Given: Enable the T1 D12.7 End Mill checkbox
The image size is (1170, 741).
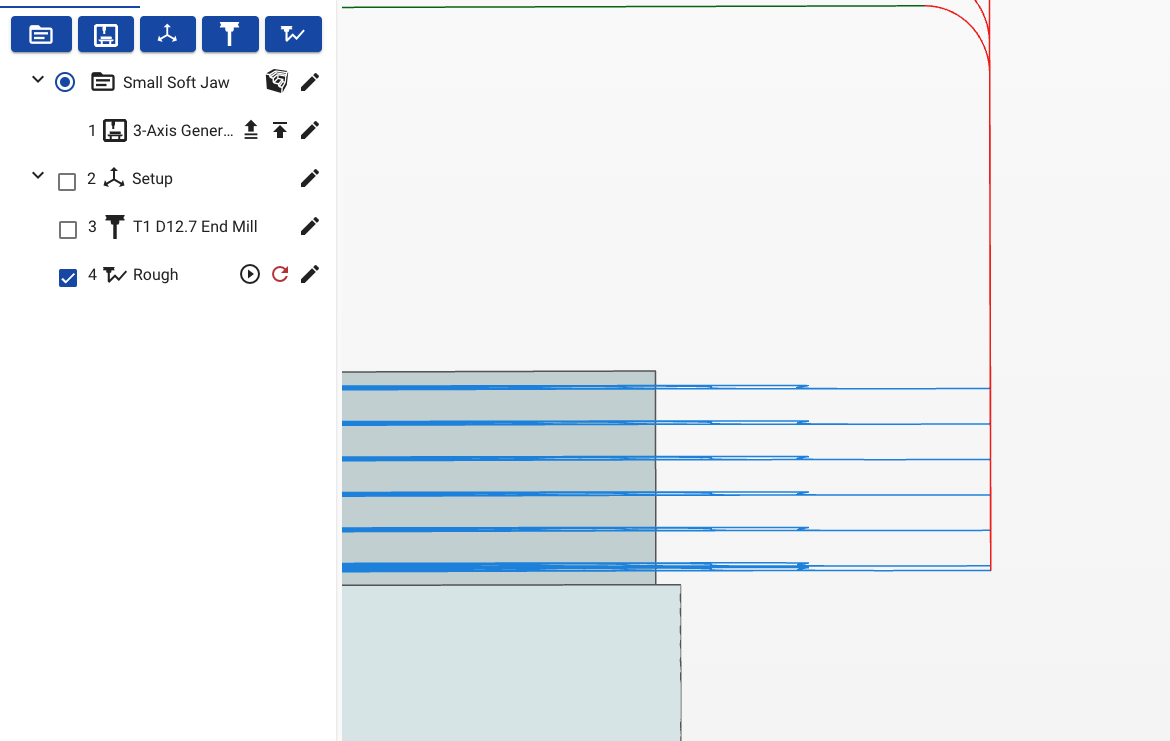Looking at the screenshot, I should click(68, 230).
